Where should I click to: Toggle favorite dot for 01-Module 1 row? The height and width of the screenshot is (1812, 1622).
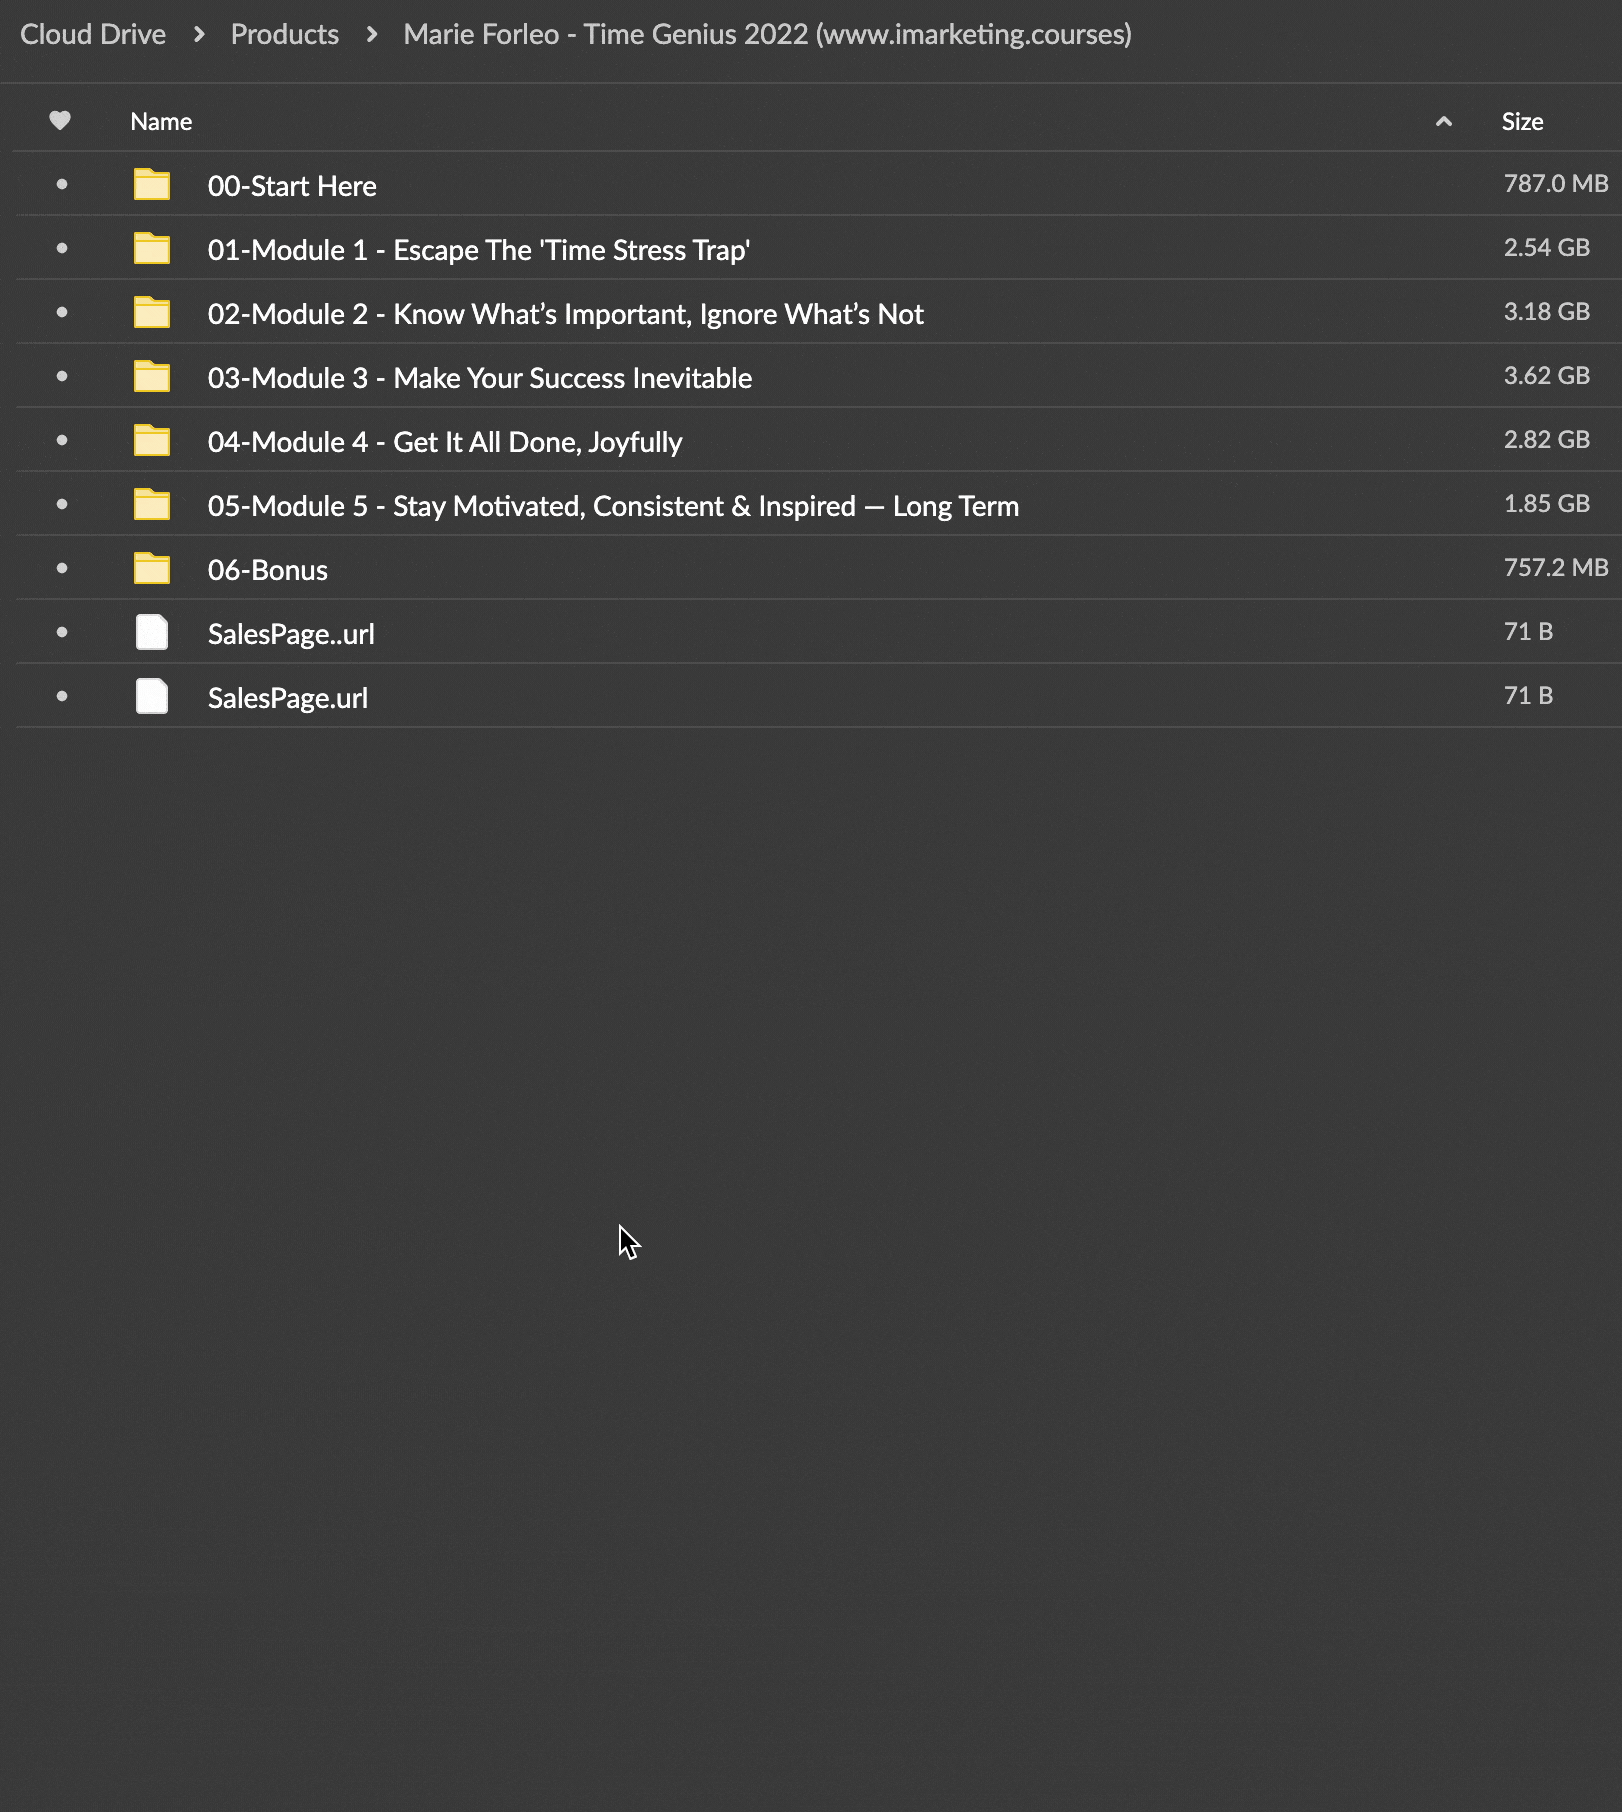[62, 248]
